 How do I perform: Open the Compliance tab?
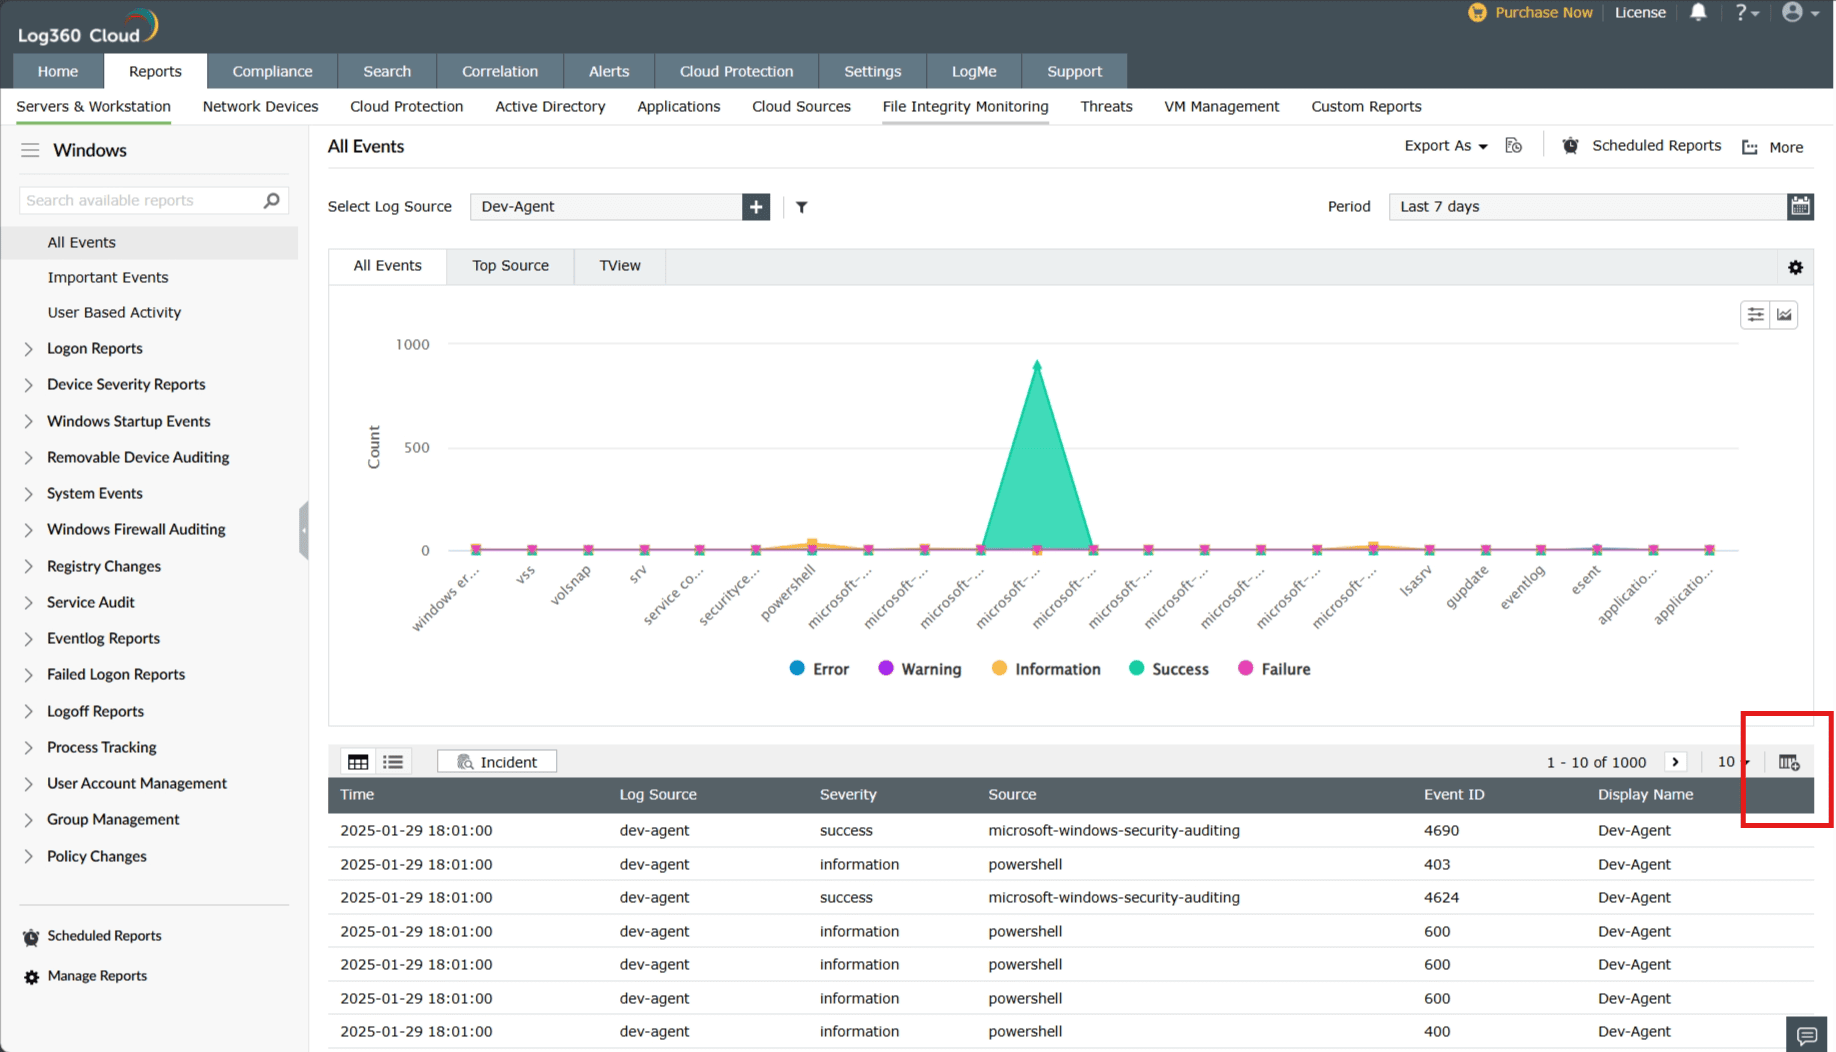272,71
